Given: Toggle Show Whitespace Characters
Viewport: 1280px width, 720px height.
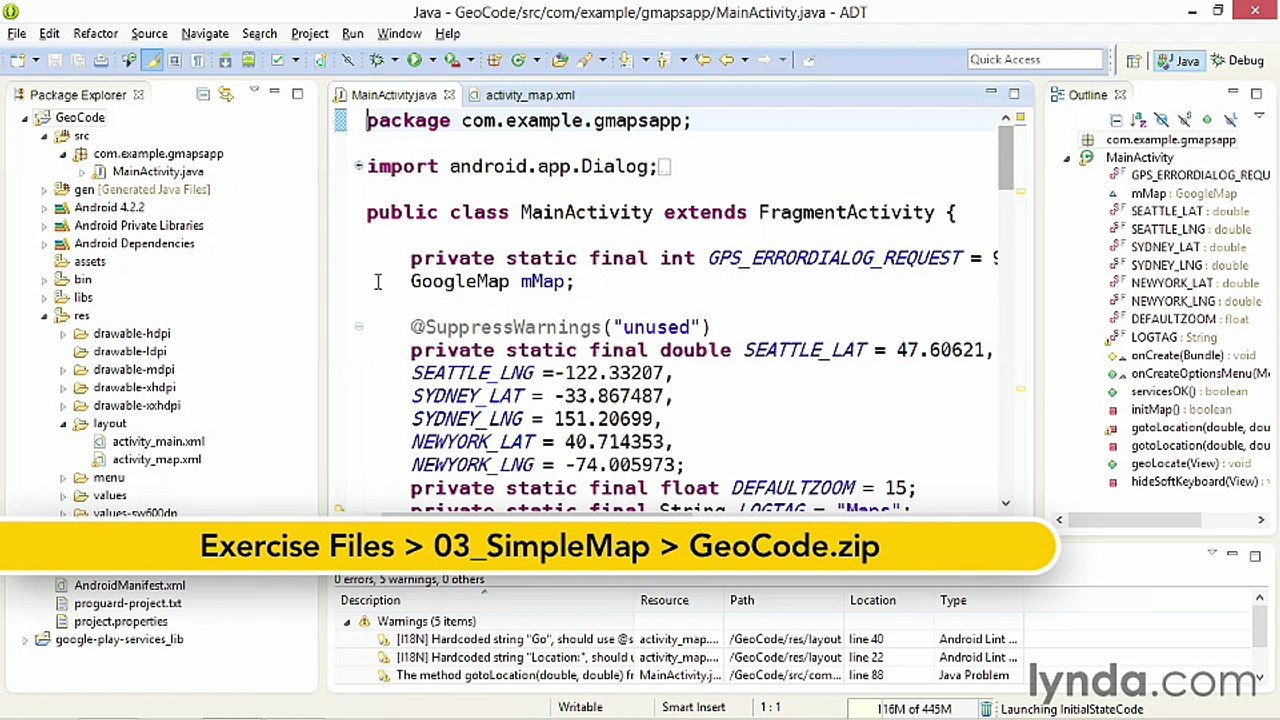Looking at the screenshot, I should tap(198, 60).
